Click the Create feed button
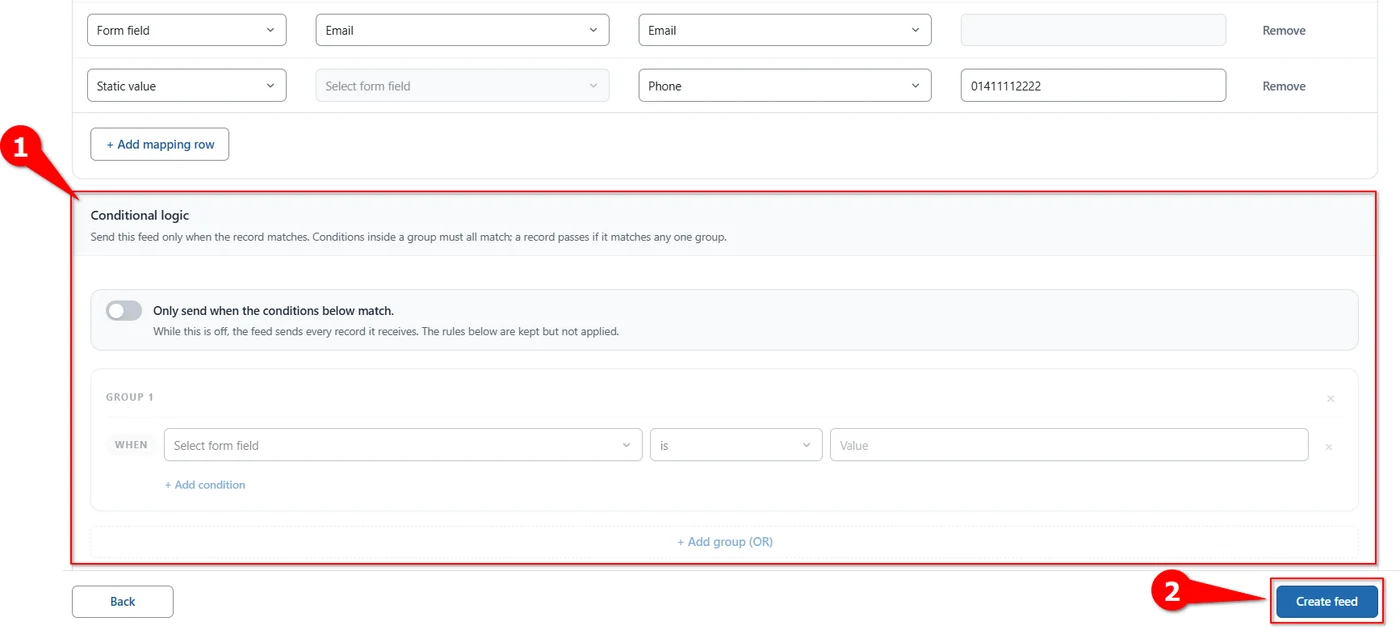The width and height of the screenshot is (1400, 630). [1327, 601]
